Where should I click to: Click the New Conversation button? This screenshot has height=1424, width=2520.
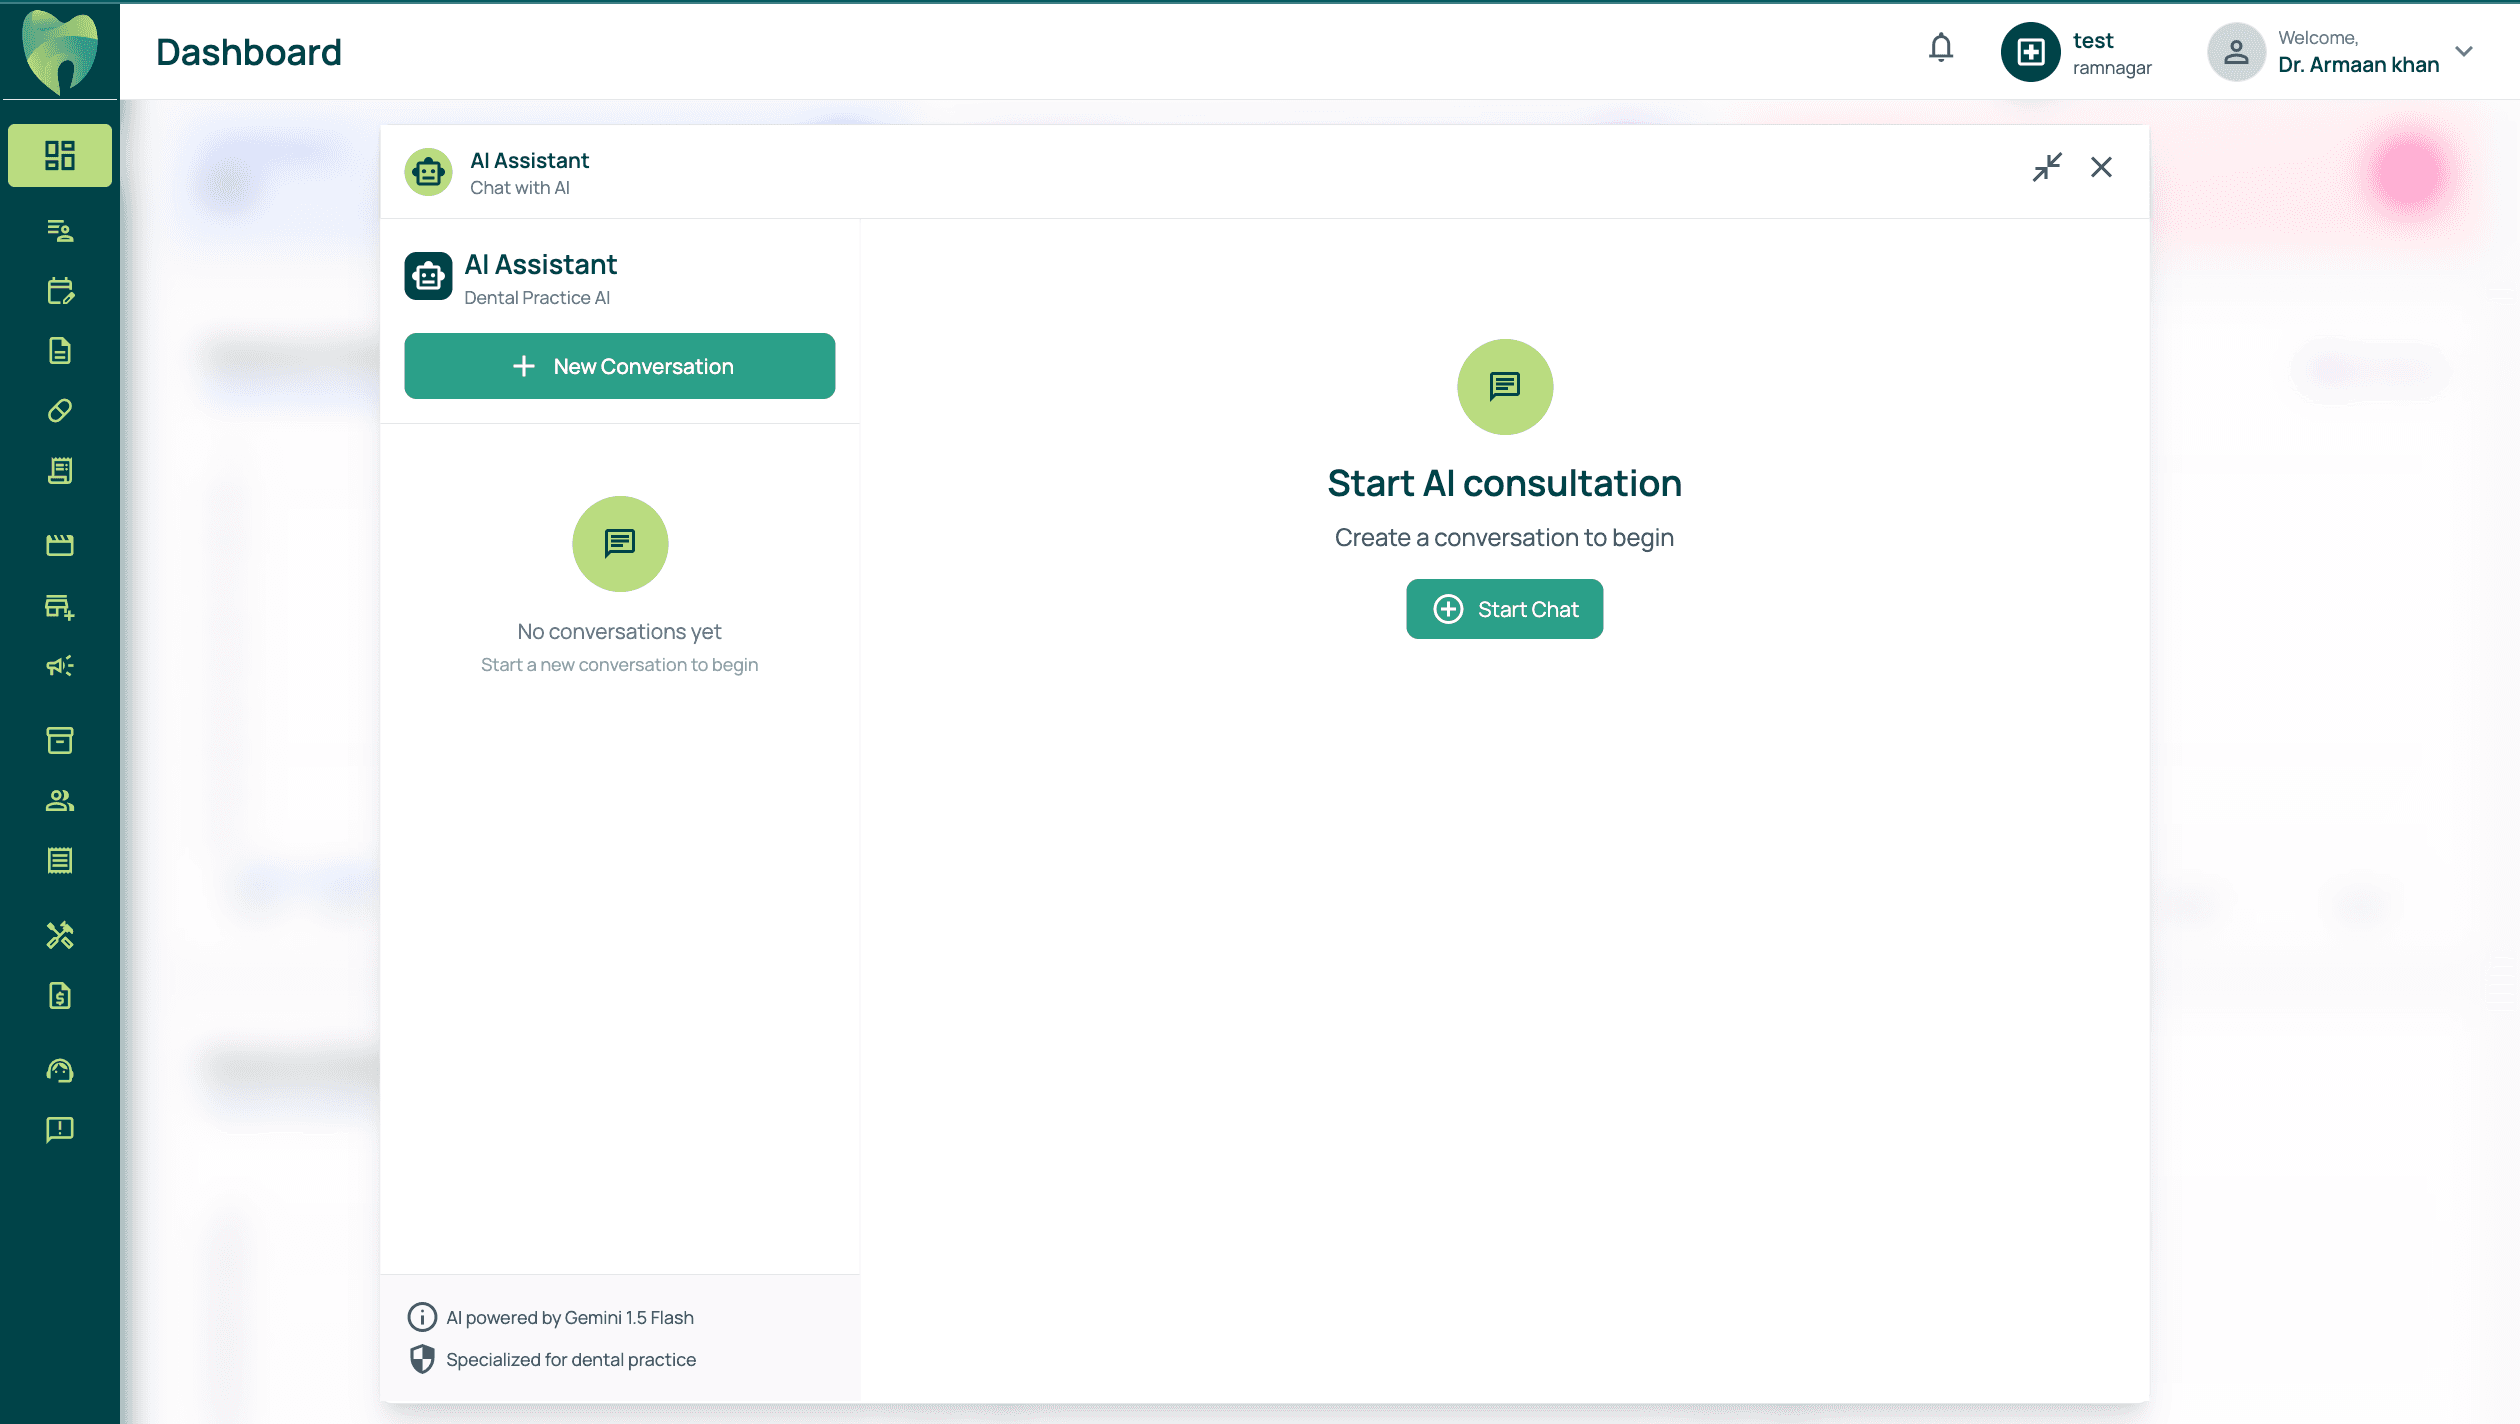(619, 366)
